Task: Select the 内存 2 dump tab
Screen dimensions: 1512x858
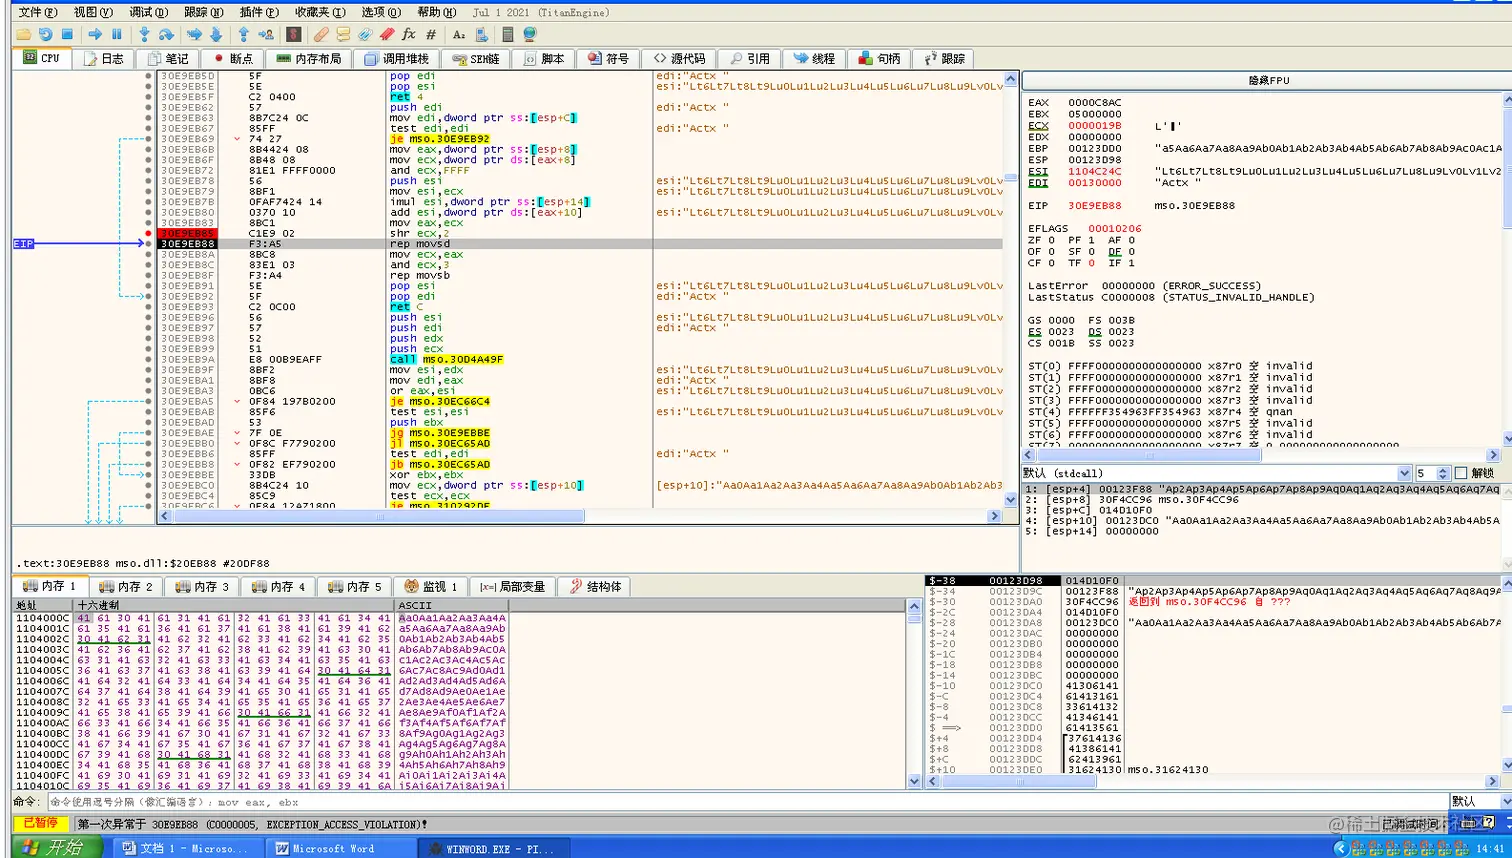Action: click(x=126, y=586)
